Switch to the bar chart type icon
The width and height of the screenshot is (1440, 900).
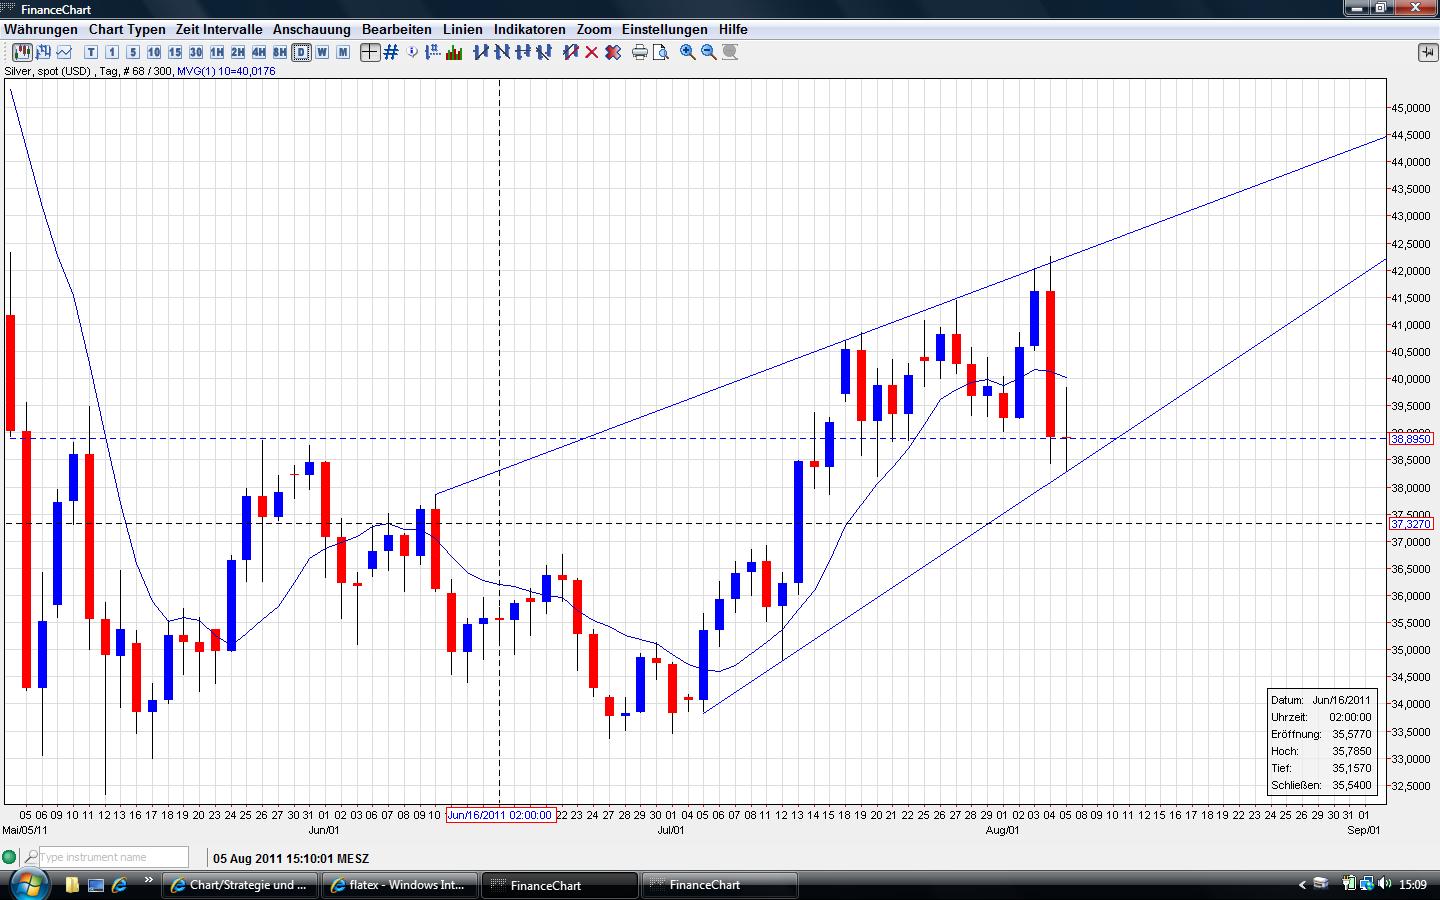coord(44,52)
